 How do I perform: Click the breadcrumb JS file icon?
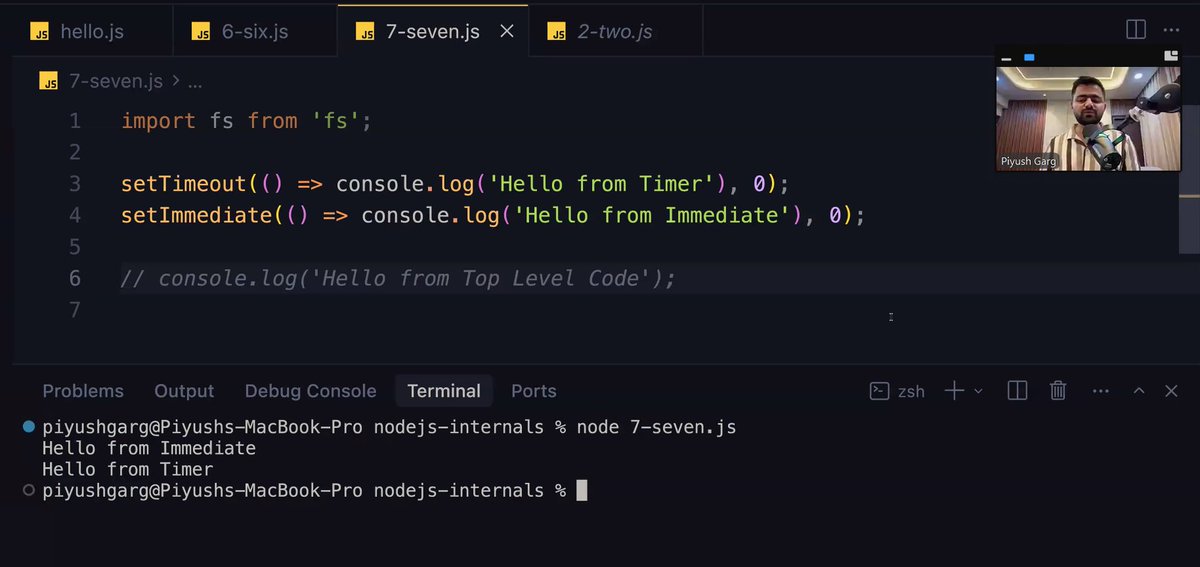(49, 81)
